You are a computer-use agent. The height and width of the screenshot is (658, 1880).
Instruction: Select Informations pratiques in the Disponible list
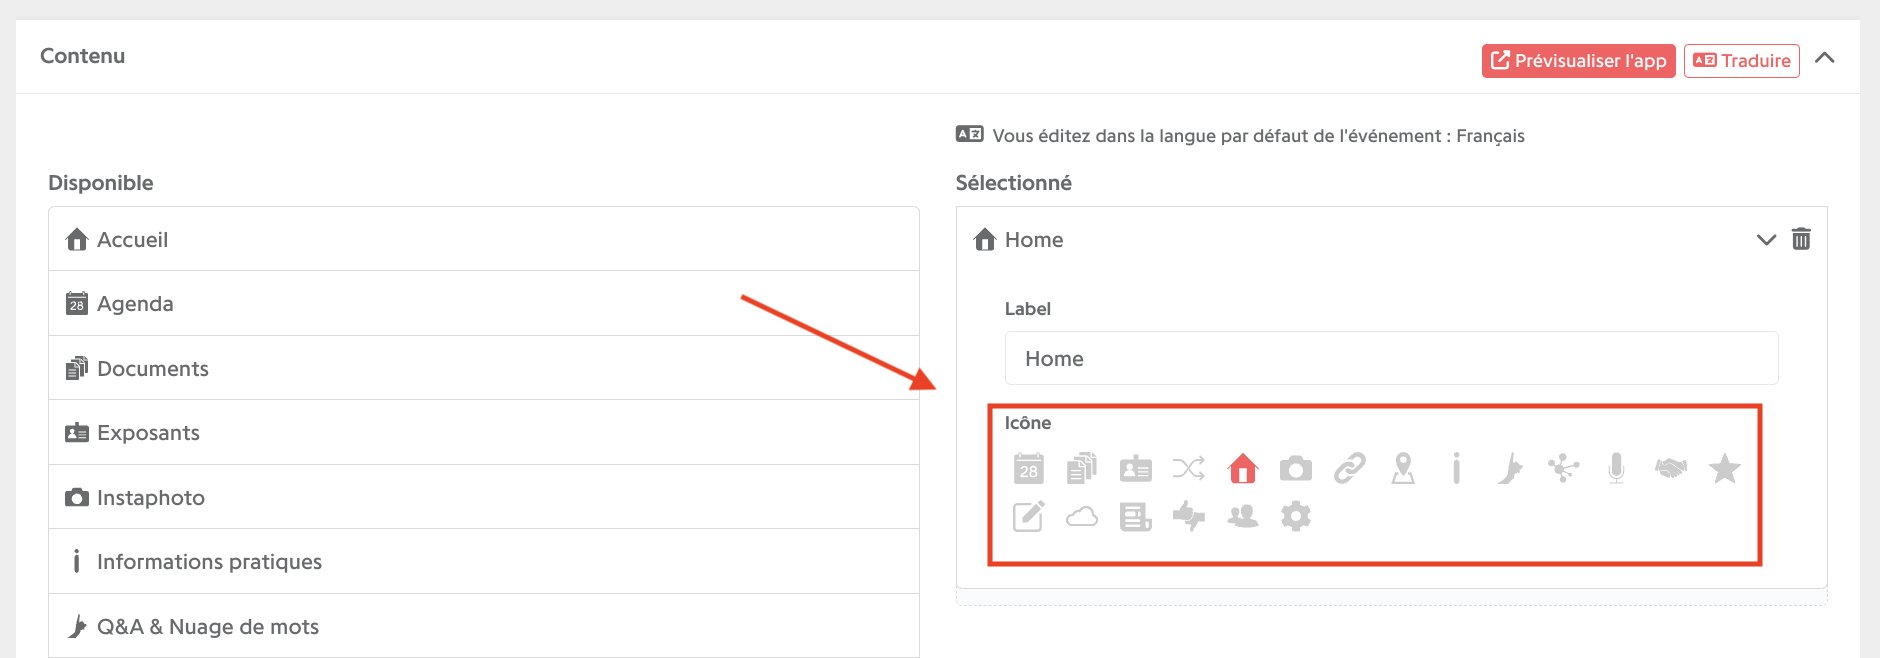pos(484,561)
